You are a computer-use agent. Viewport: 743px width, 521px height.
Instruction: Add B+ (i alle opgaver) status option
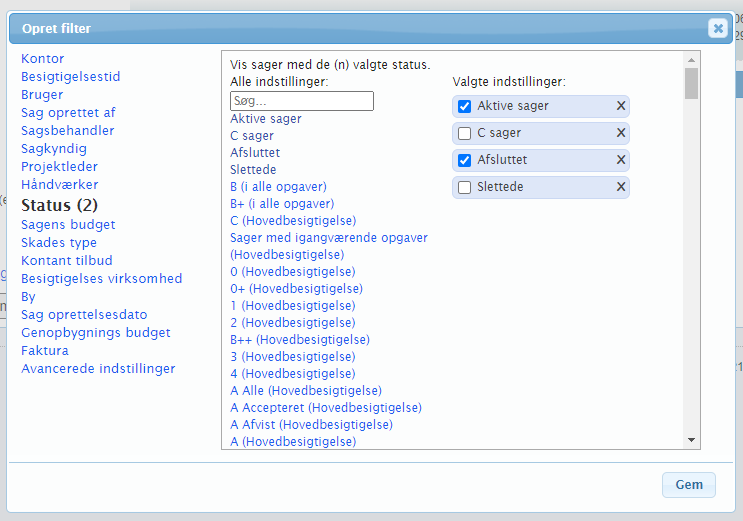282,203
